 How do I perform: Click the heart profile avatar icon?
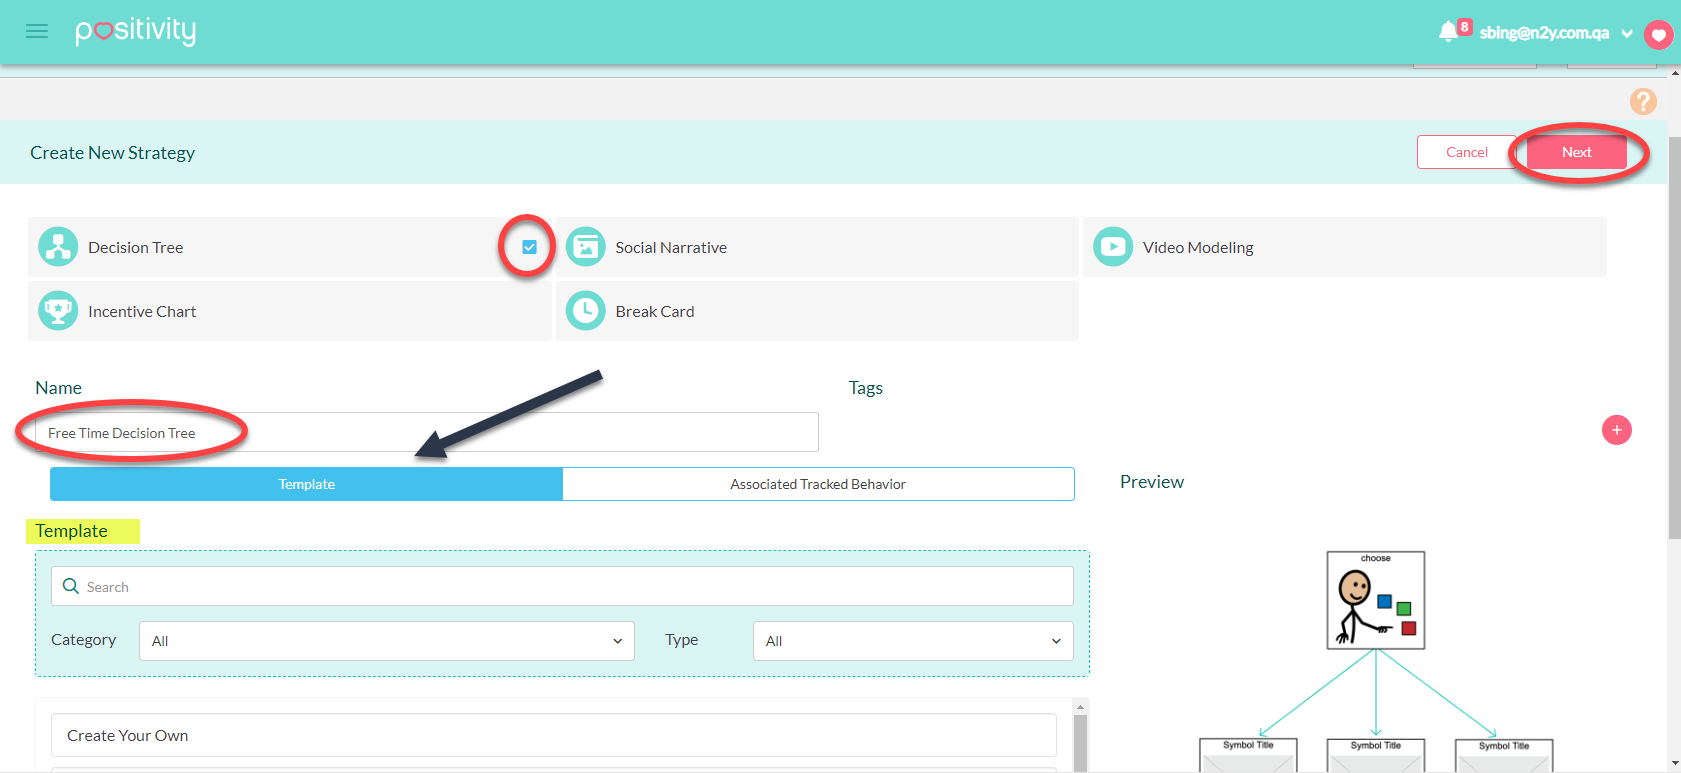click(x=1658, y=35)
